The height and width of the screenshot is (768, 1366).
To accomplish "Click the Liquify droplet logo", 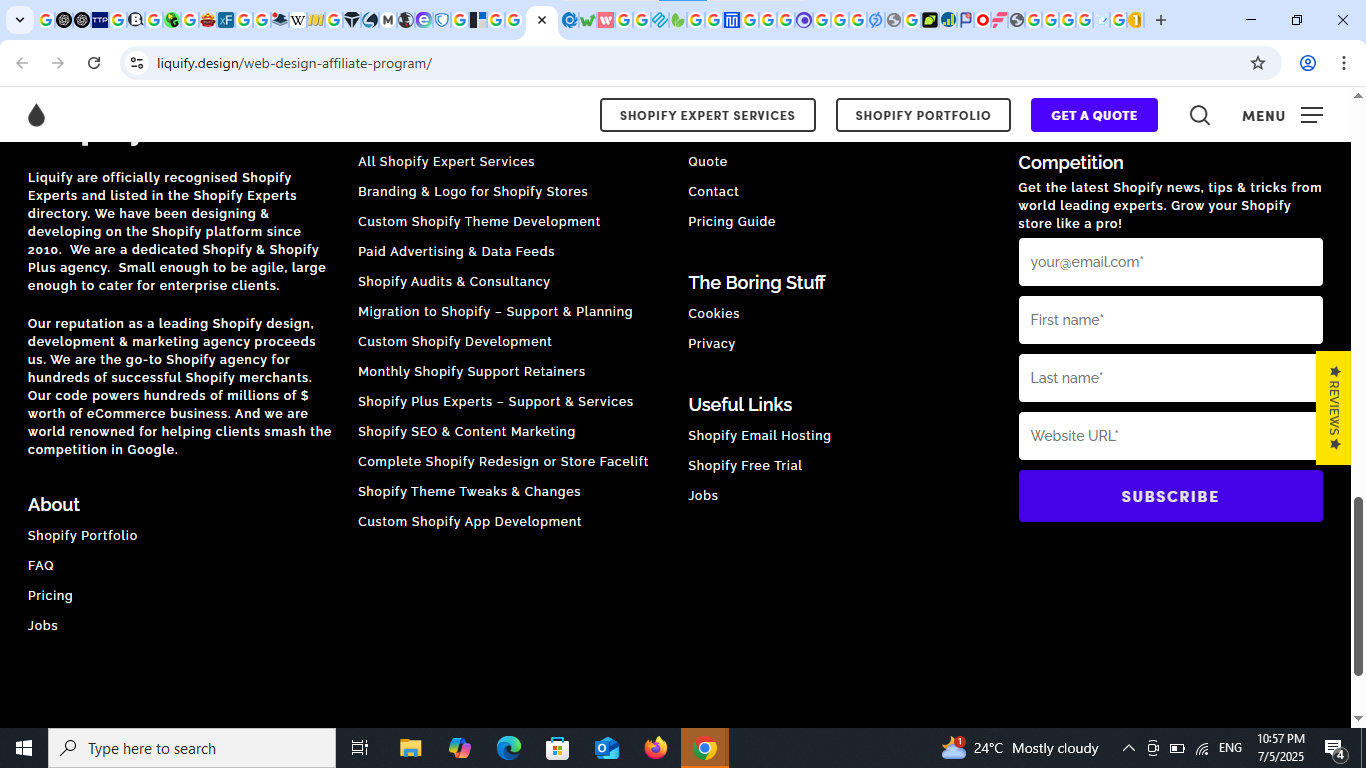I will tap(37, 115).
